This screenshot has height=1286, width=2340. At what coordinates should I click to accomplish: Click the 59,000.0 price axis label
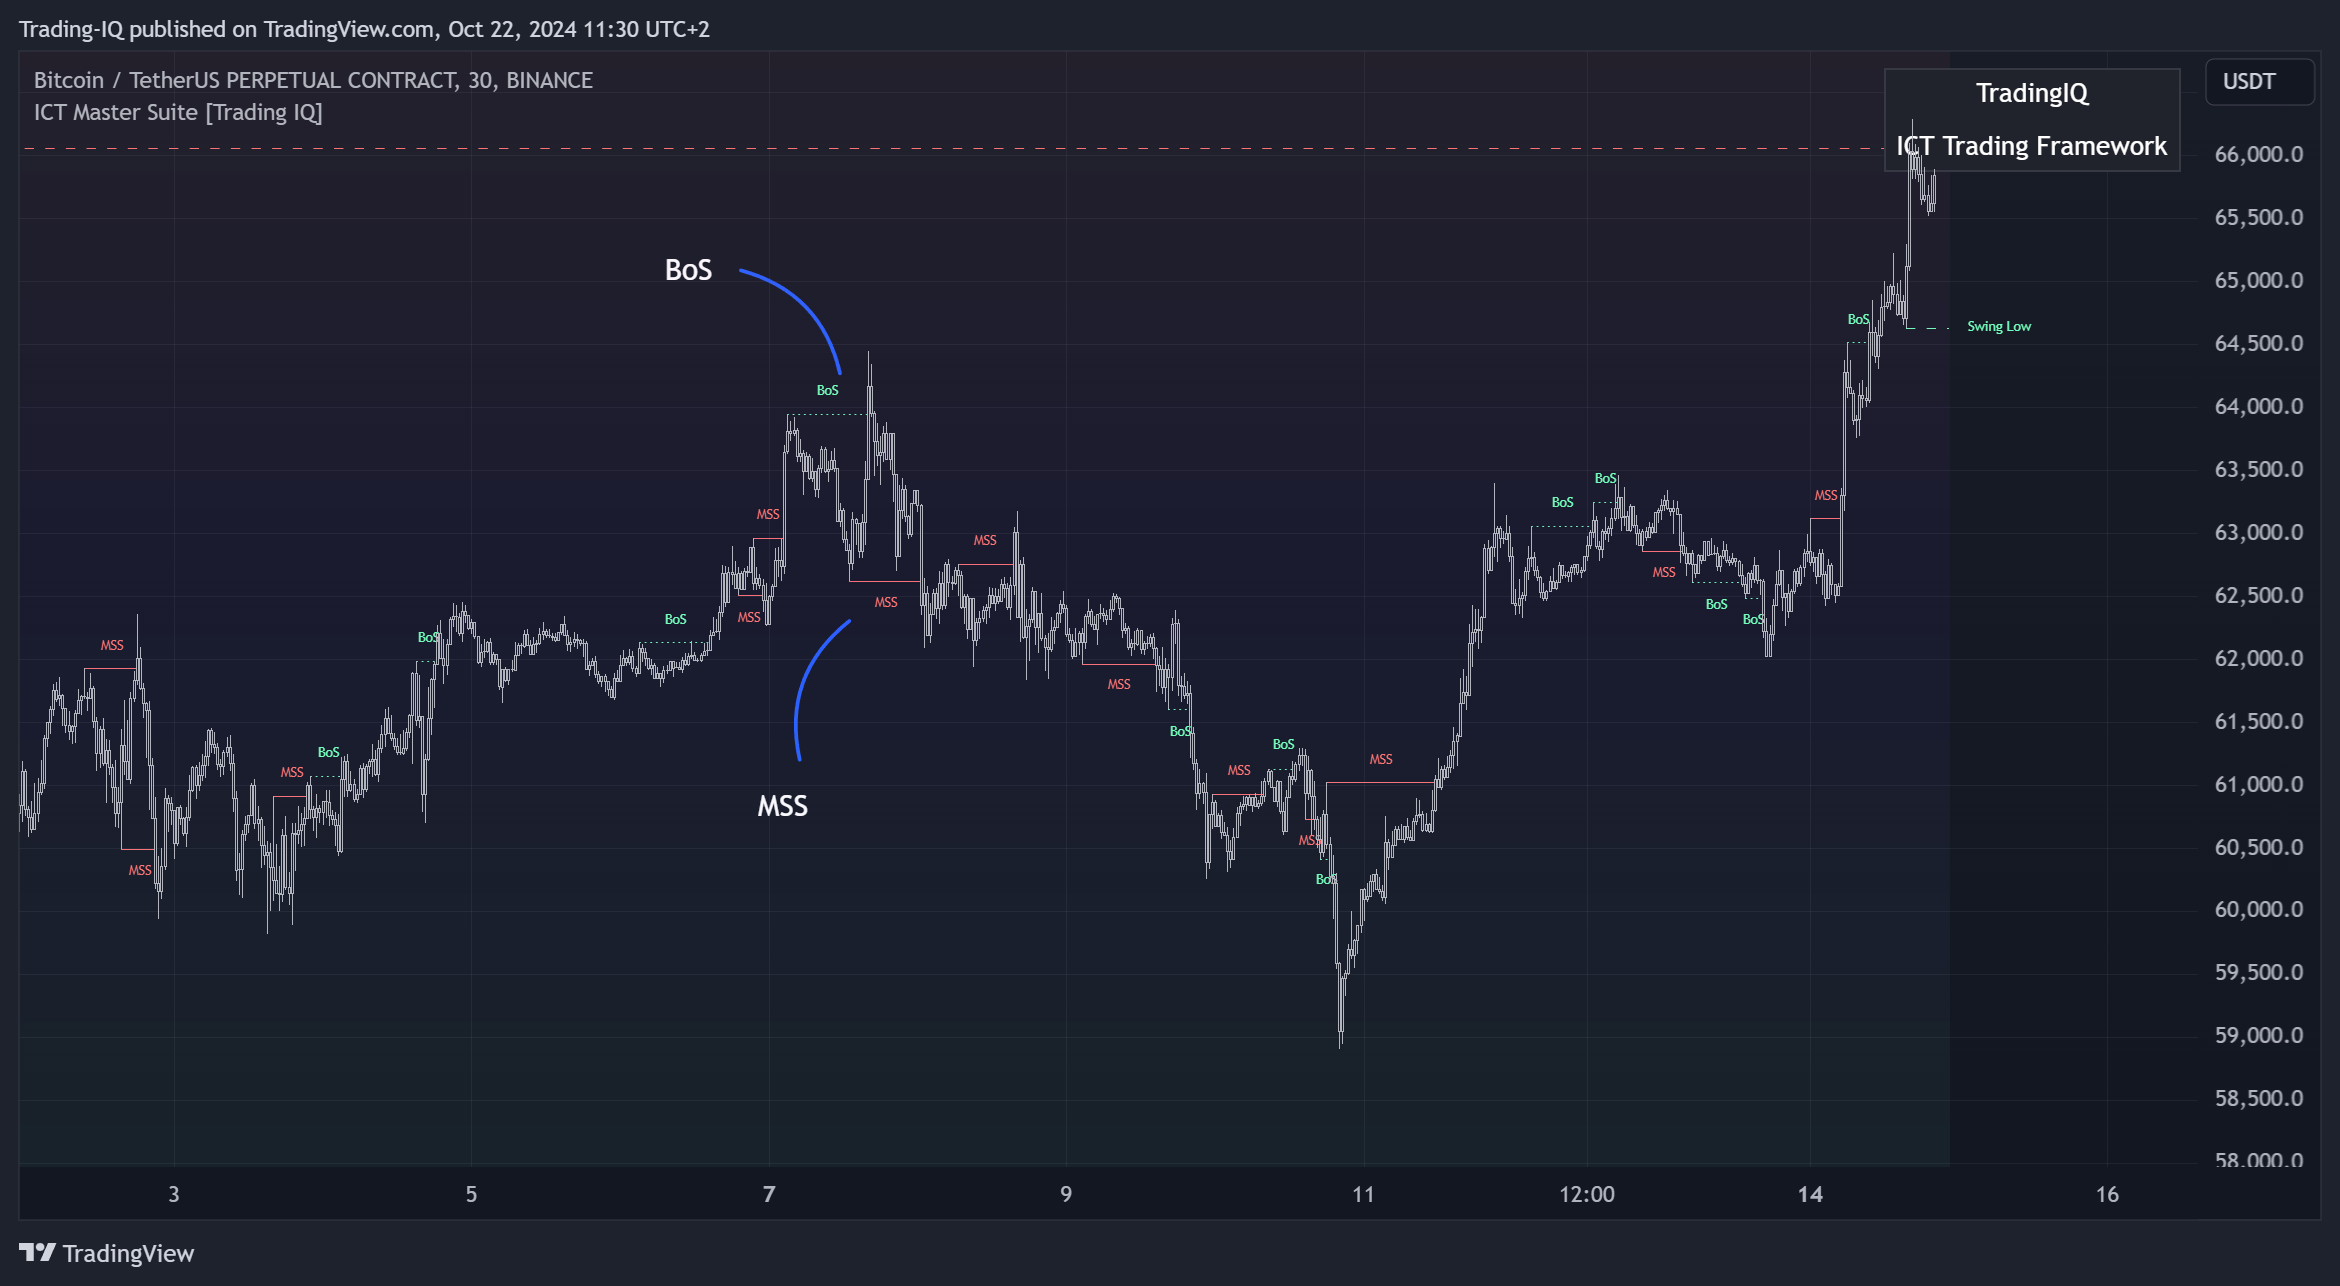(2259, 1035)
